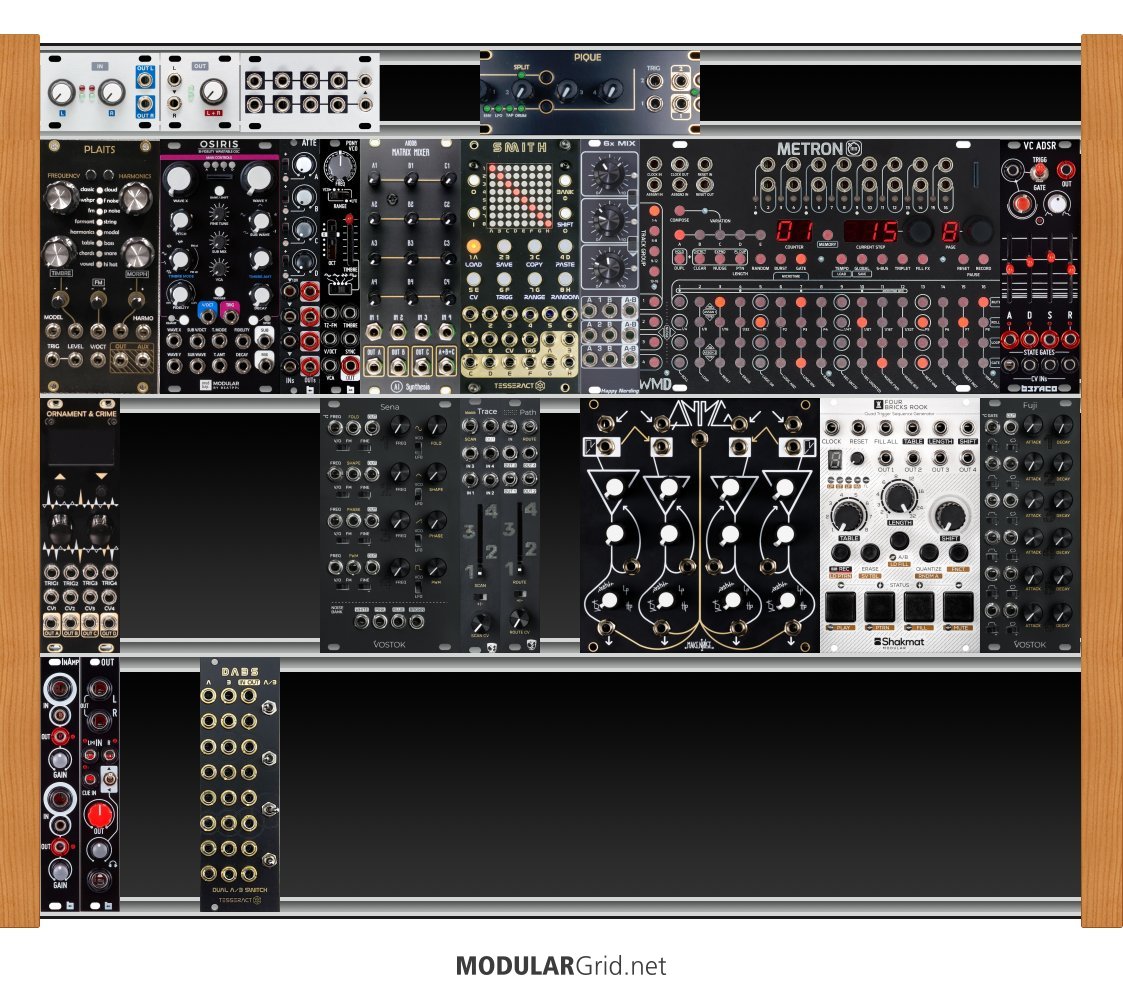This screenshot has height=987, width=1123.
Task: Click the C1 knob on the Matrix Mixer
Action: coord(447,180)
